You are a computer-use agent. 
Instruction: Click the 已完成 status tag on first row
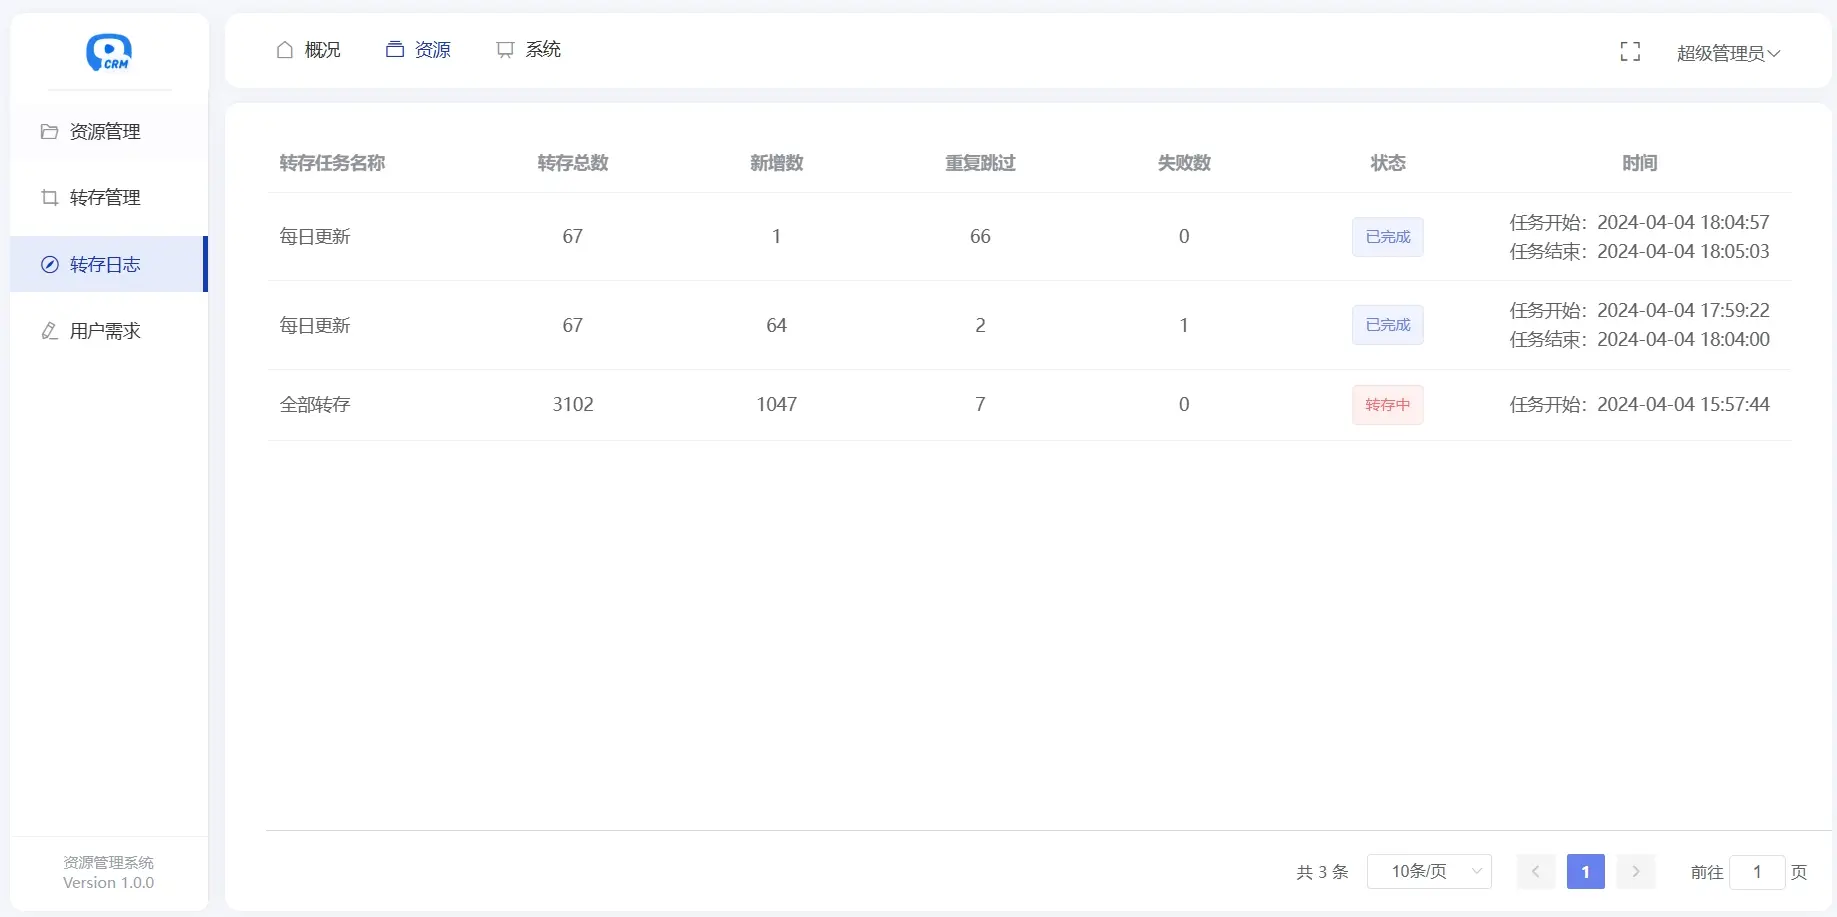pyautogui.click(x=1387, y=237)
